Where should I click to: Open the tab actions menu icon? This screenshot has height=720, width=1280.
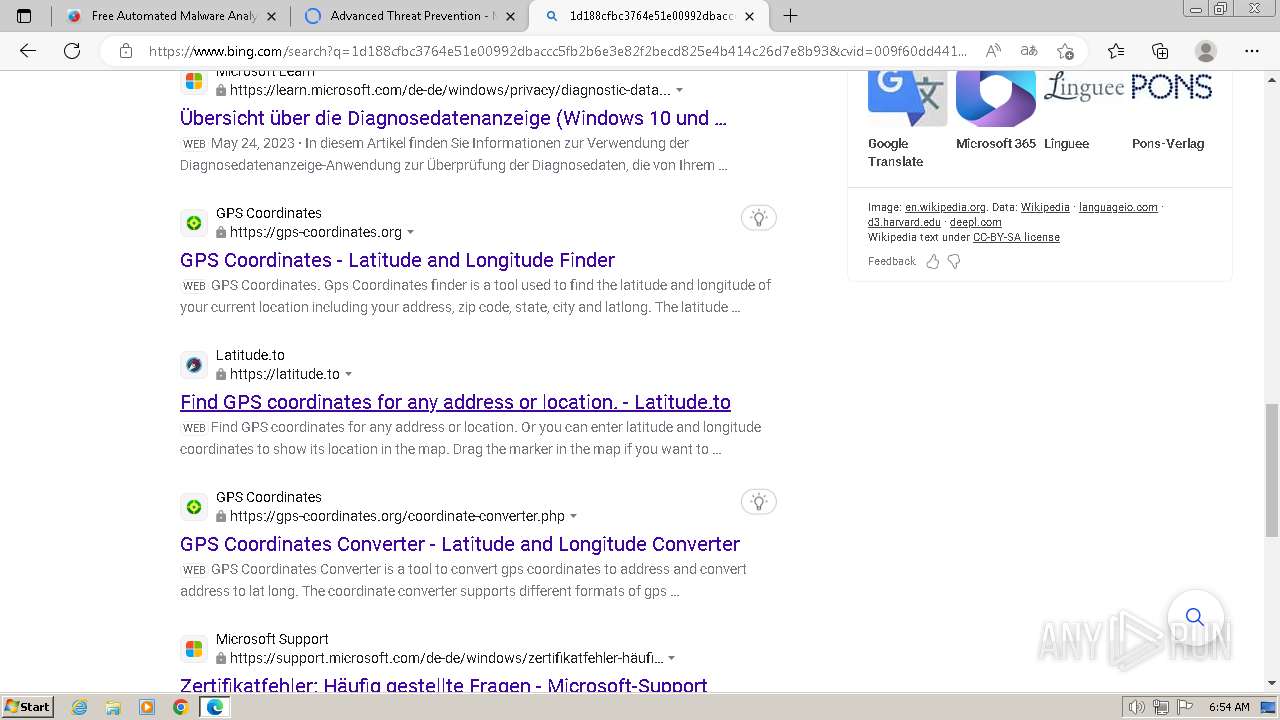point(24,16)
